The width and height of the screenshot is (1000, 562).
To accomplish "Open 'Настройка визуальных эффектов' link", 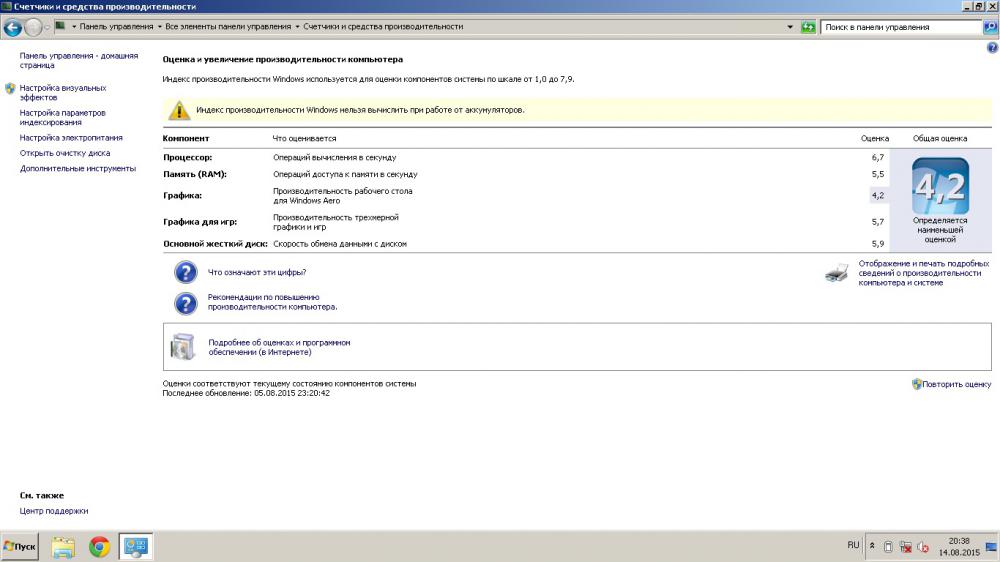I will 62,92.
